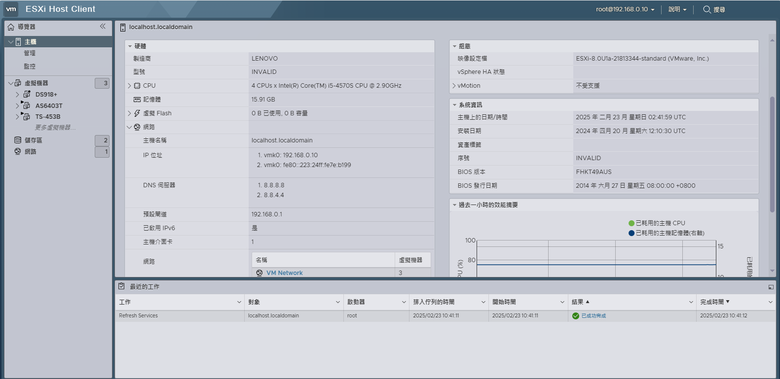
Task: Click the VMware vm logo icon
Action: [x=11, y=9]
